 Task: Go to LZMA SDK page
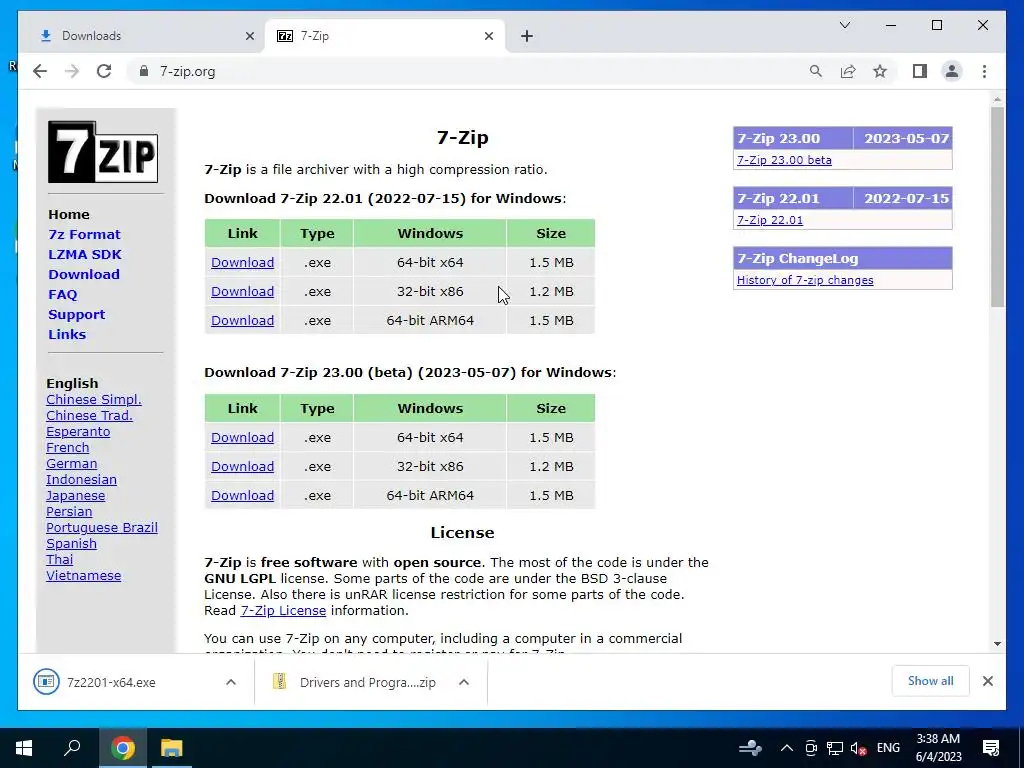click(x=85, y=254)
